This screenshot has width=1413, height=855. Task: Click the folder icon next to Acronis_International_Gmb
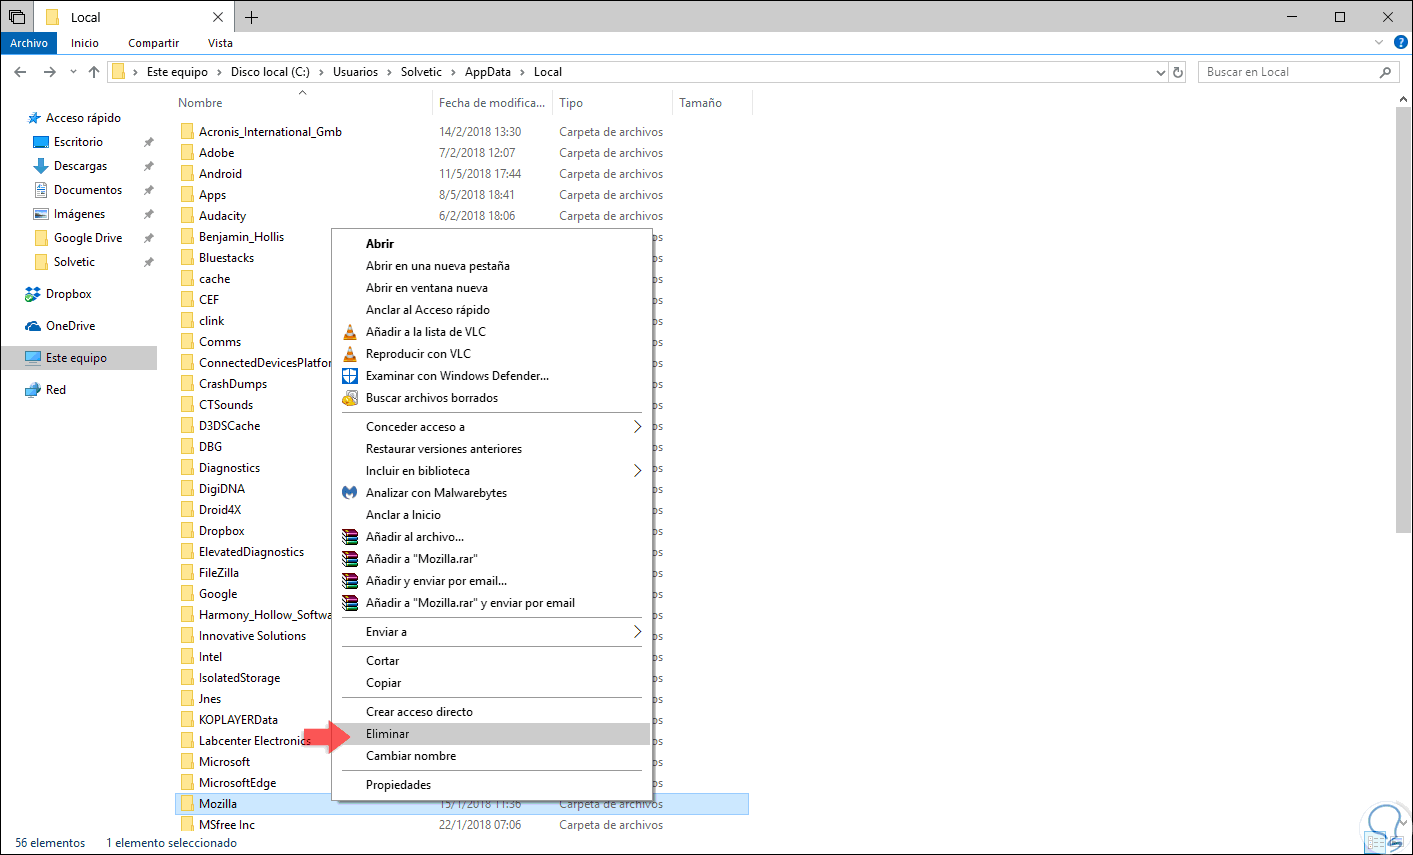187,132
